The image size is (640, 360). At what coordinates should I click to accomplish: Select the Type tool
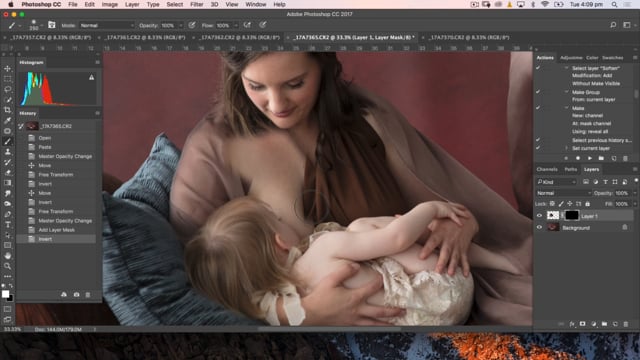tap(7, 224)
